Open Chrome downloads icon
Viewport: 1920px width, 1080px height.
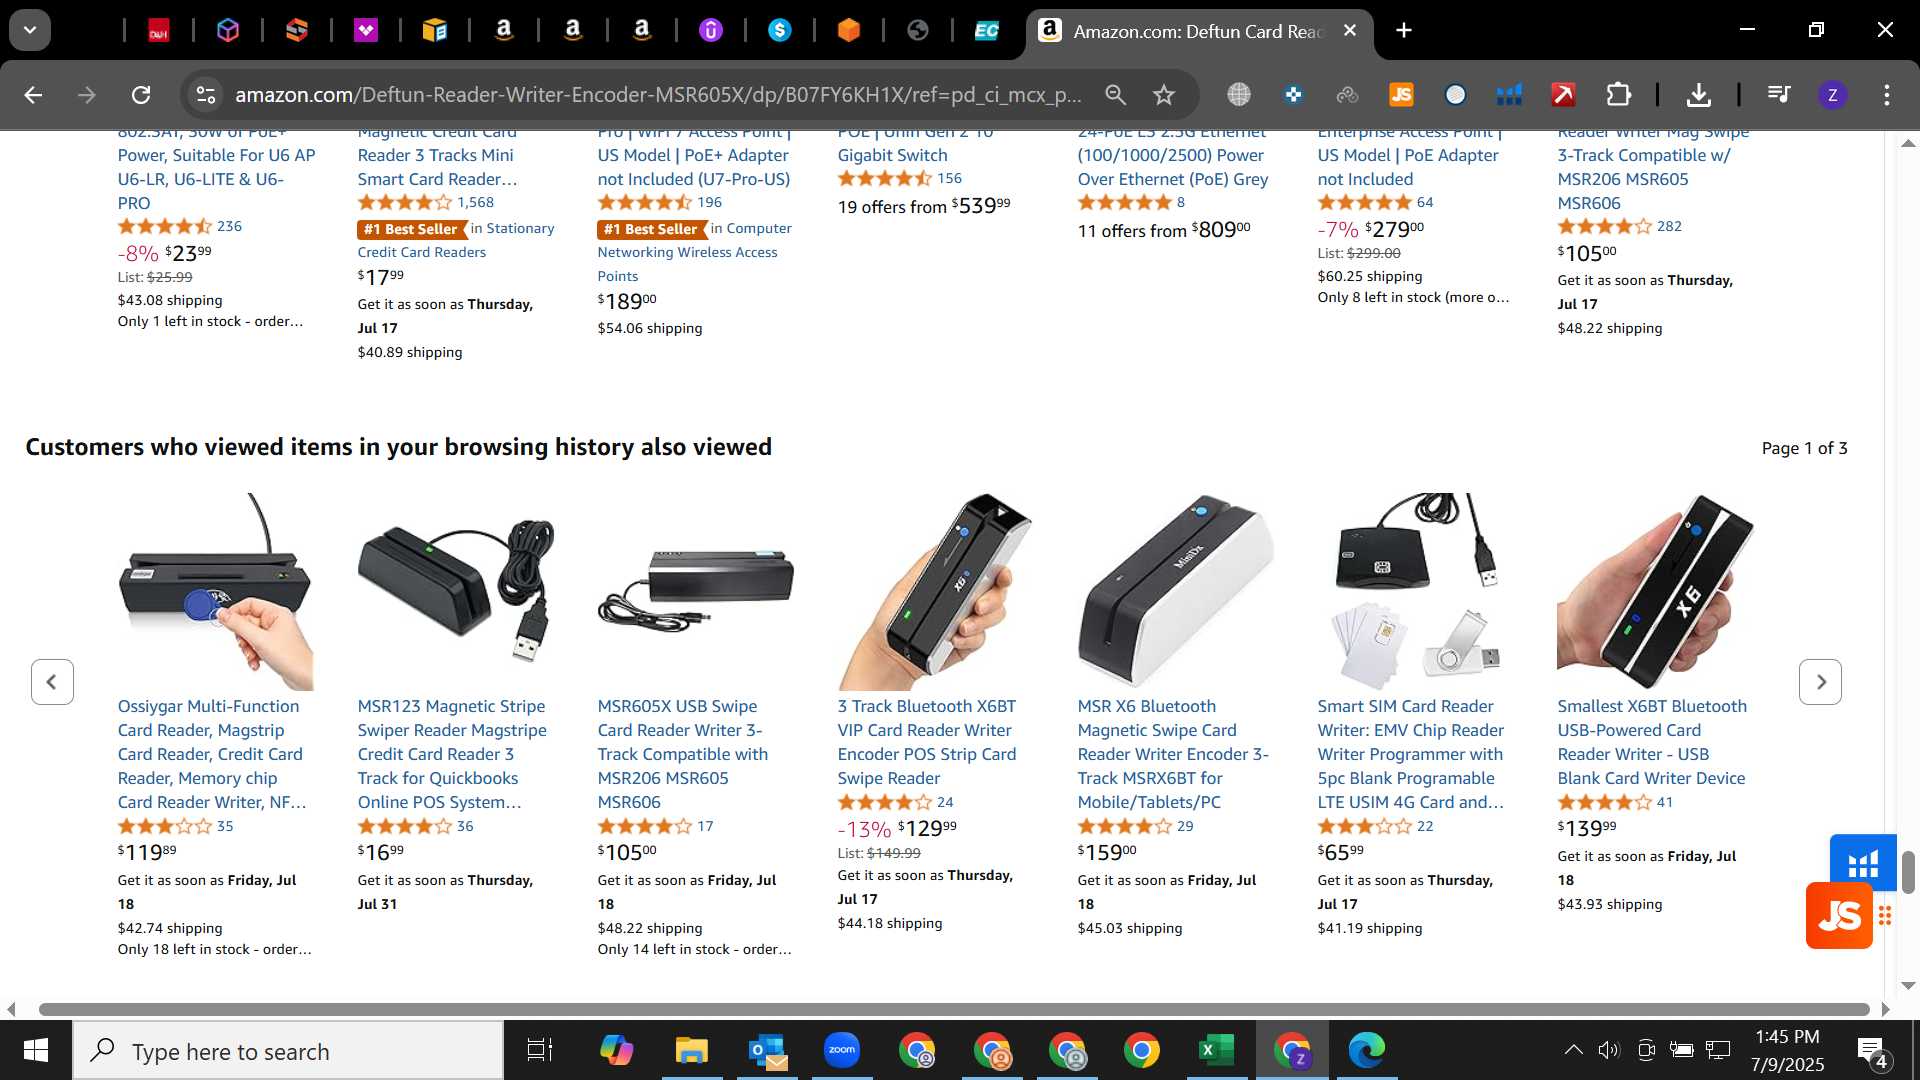click(1698, 95)
